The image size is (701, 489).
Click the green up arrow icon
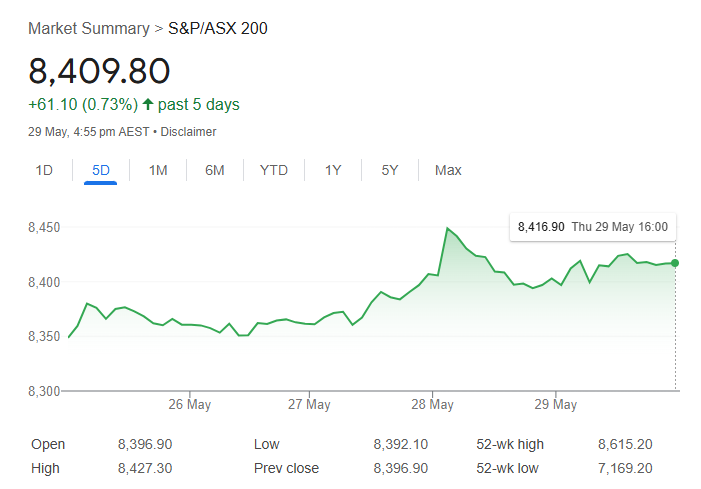(x=148, y=104)
